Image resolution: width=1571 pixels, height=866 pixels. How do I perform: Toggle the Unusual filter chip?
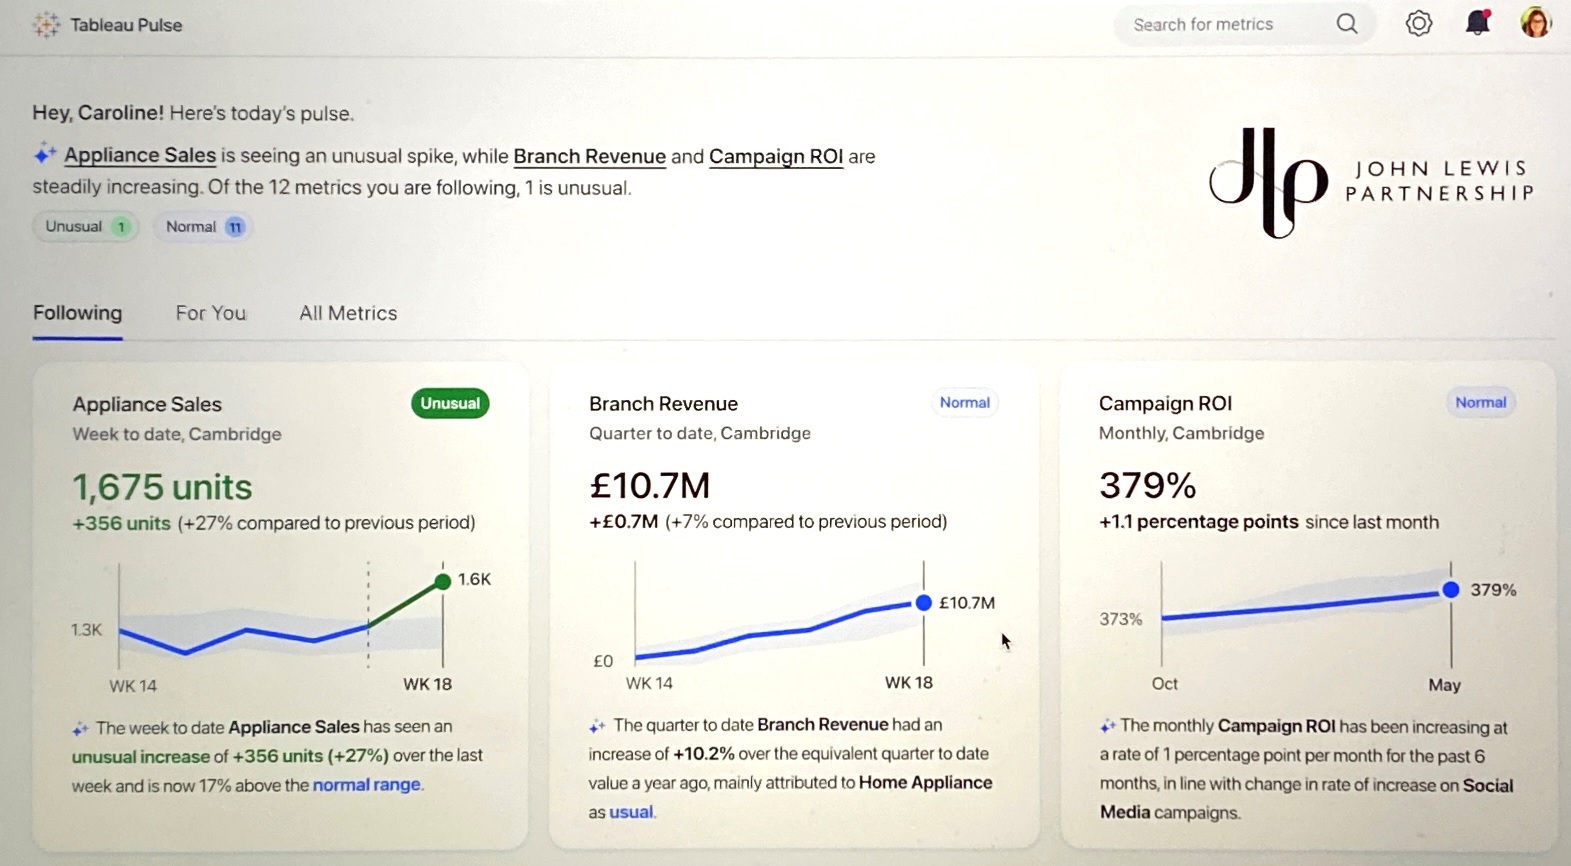pos(86,227)
